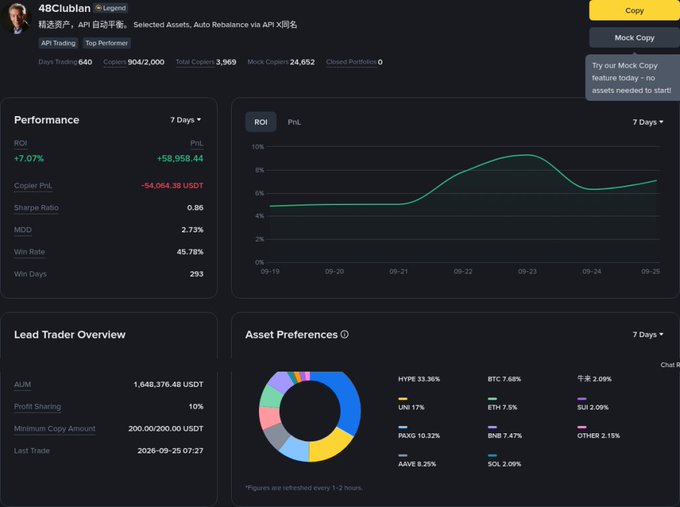Open chart 7 Days period dropdown

647,122
